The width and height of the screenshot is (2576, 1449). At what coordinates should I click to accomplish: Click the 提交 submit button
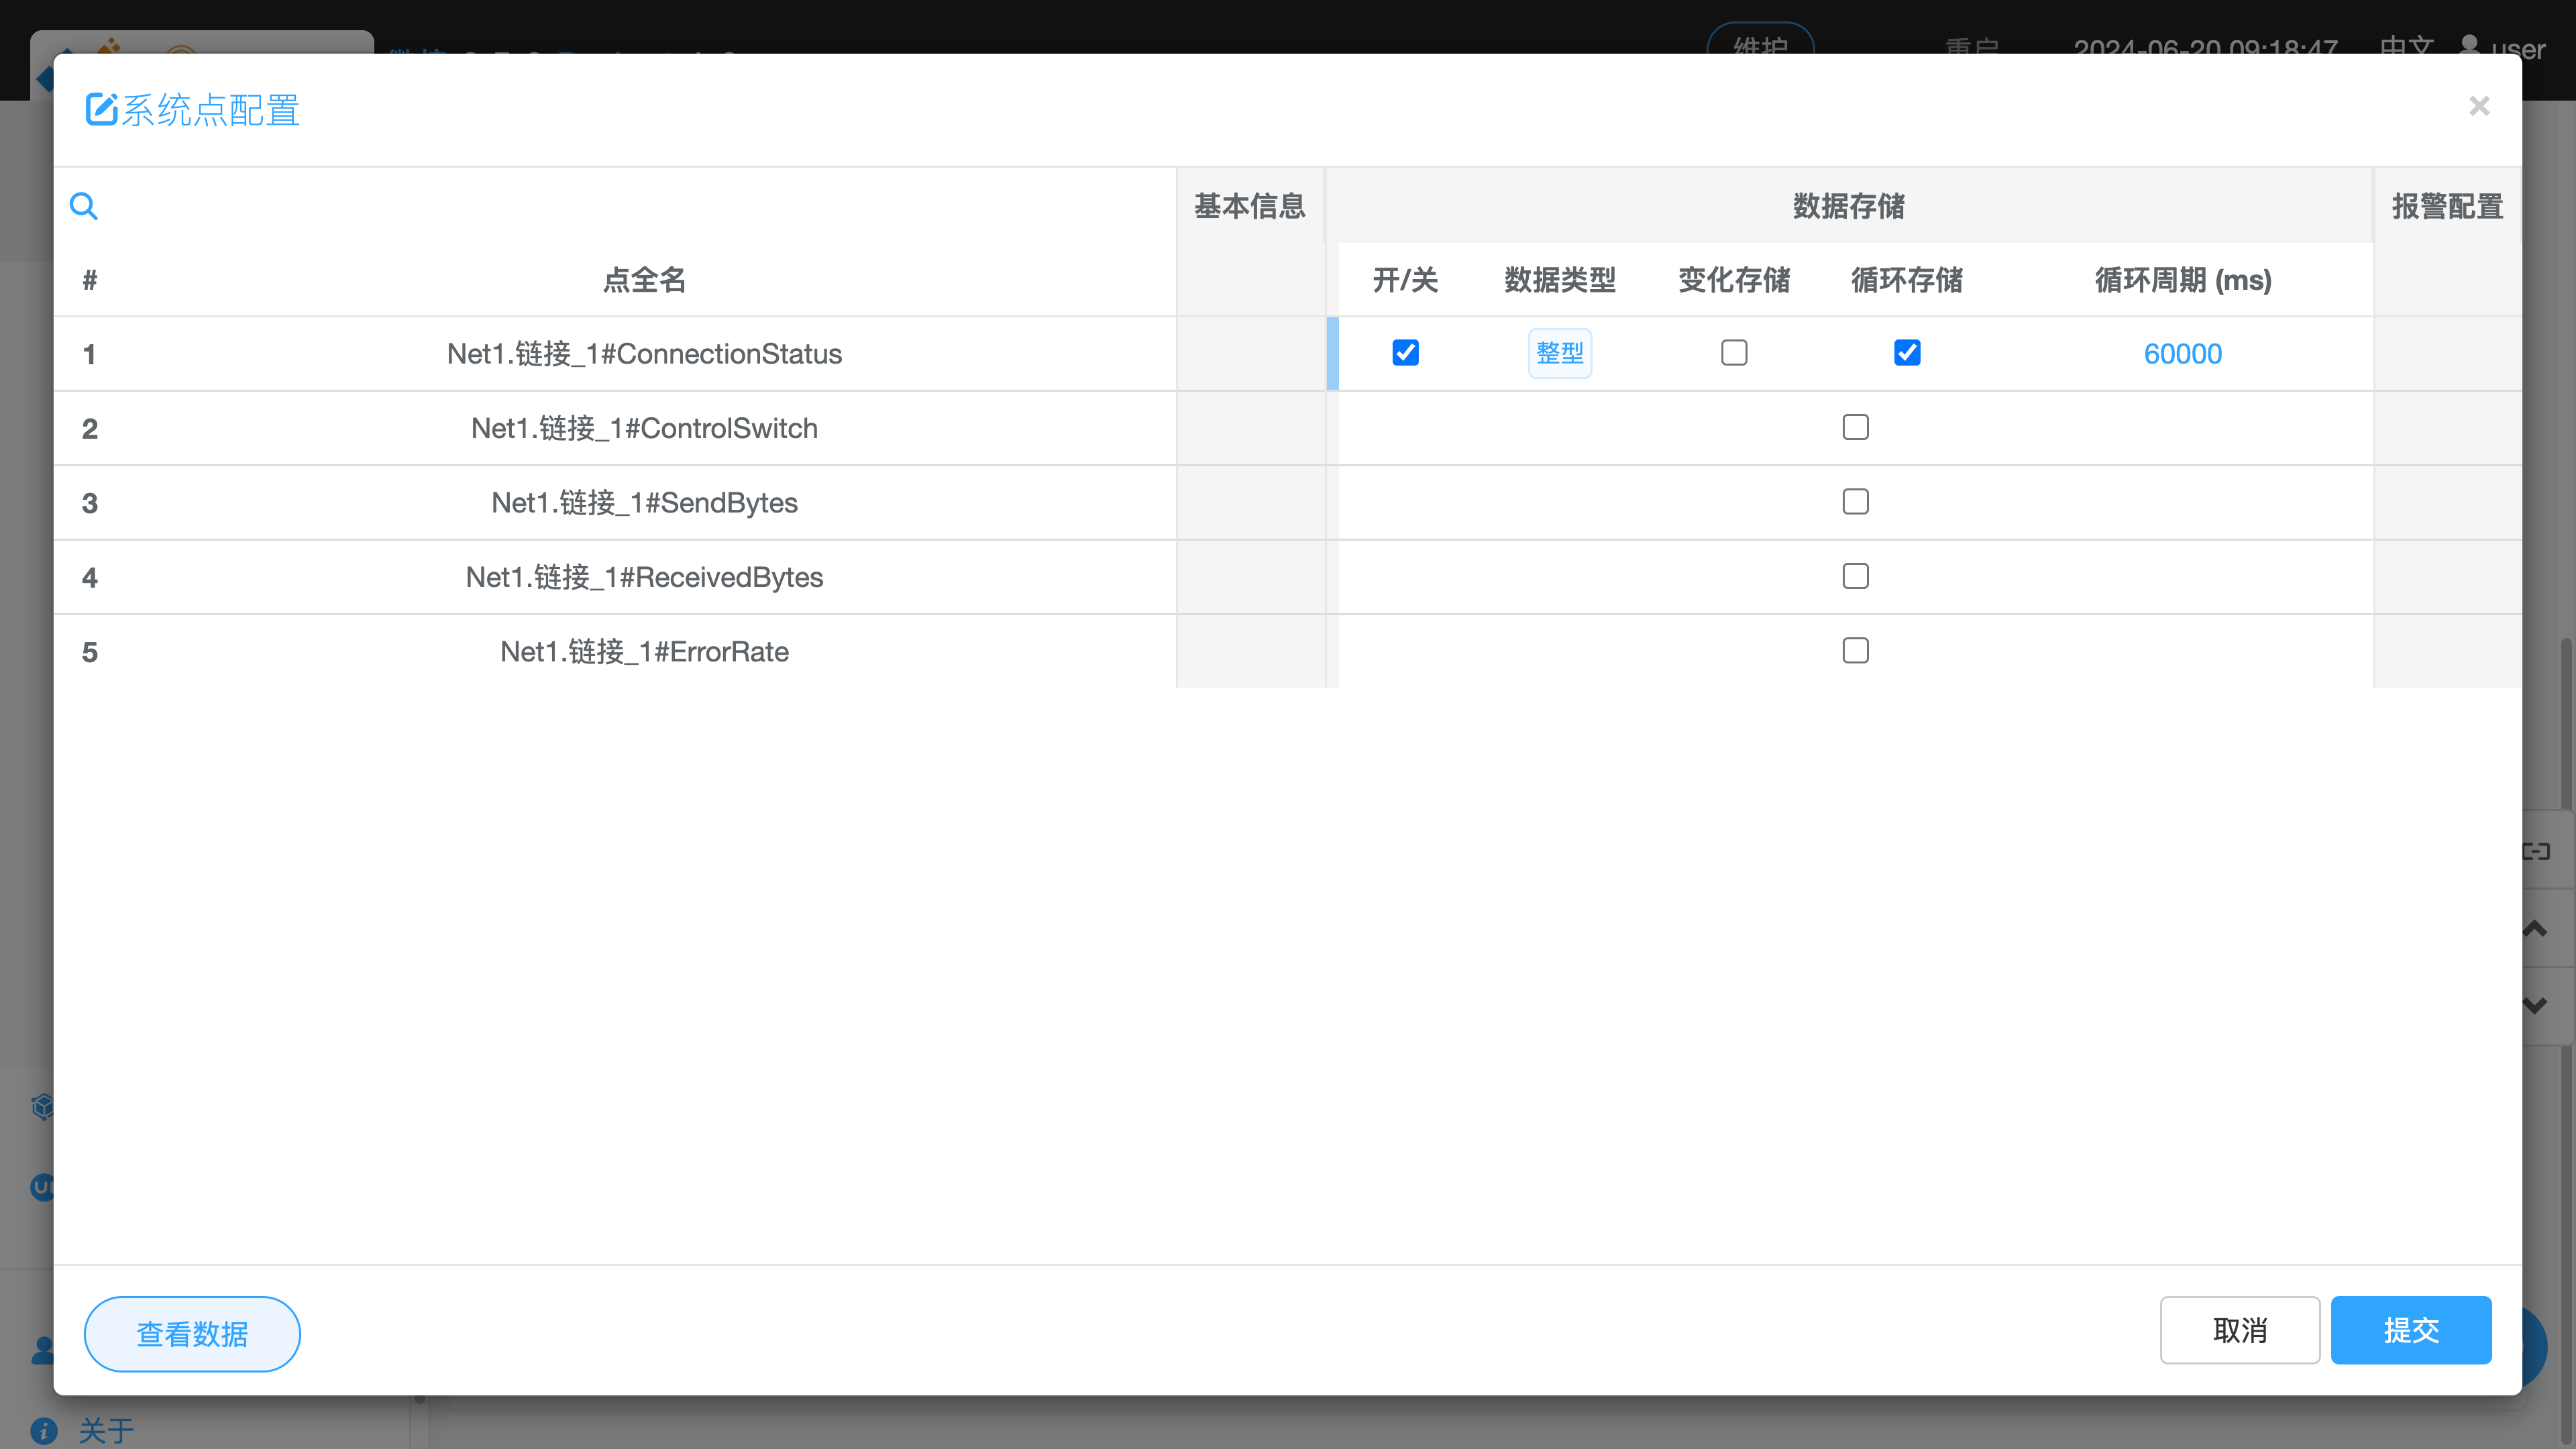[2410, 1330]
